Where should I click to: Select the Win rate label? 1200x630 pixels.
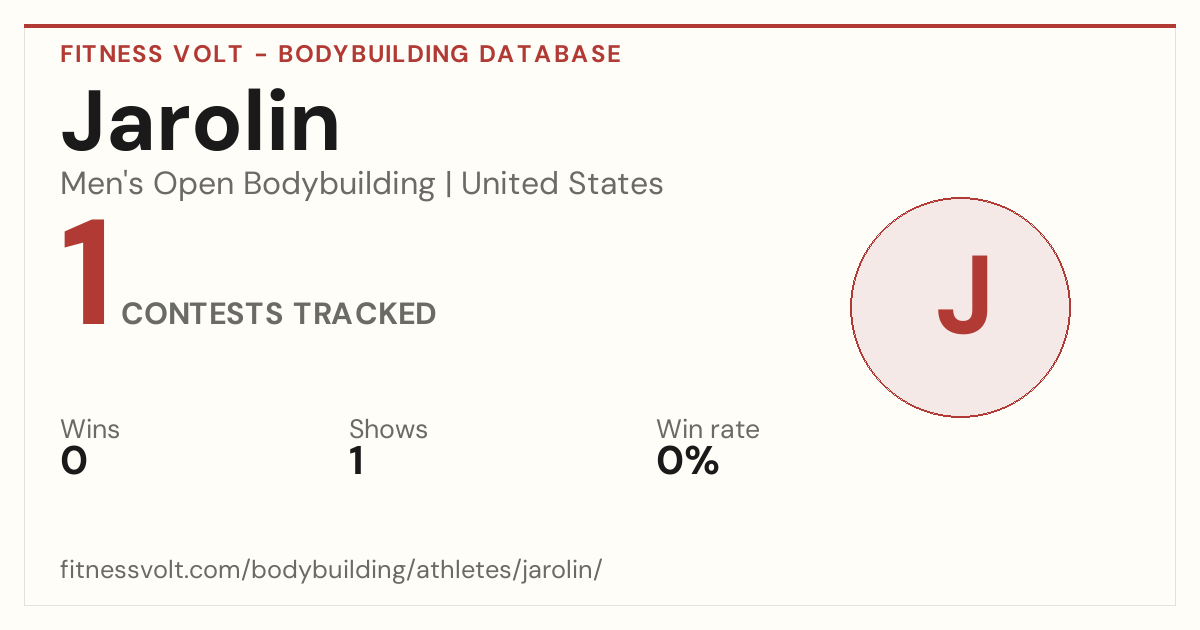click(708, 429)
